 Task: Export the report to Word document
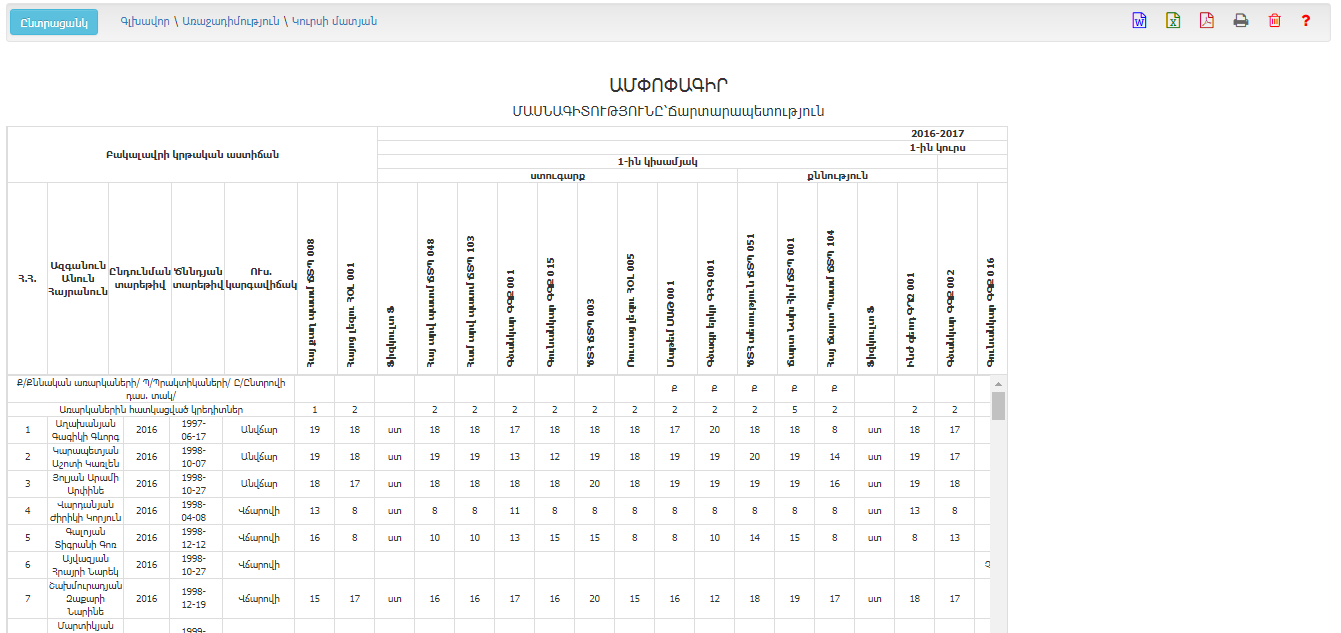coord(1139,21)
